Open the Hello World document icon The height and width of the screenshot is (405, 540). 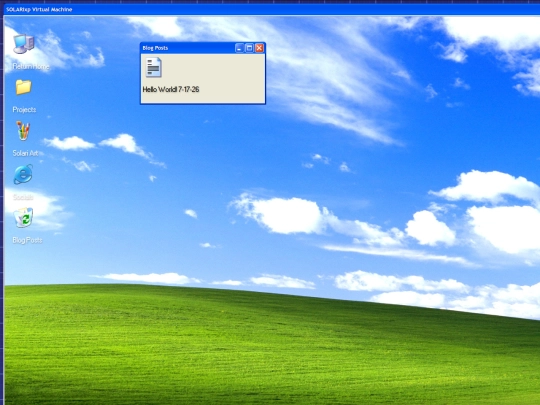coord(153,68)
